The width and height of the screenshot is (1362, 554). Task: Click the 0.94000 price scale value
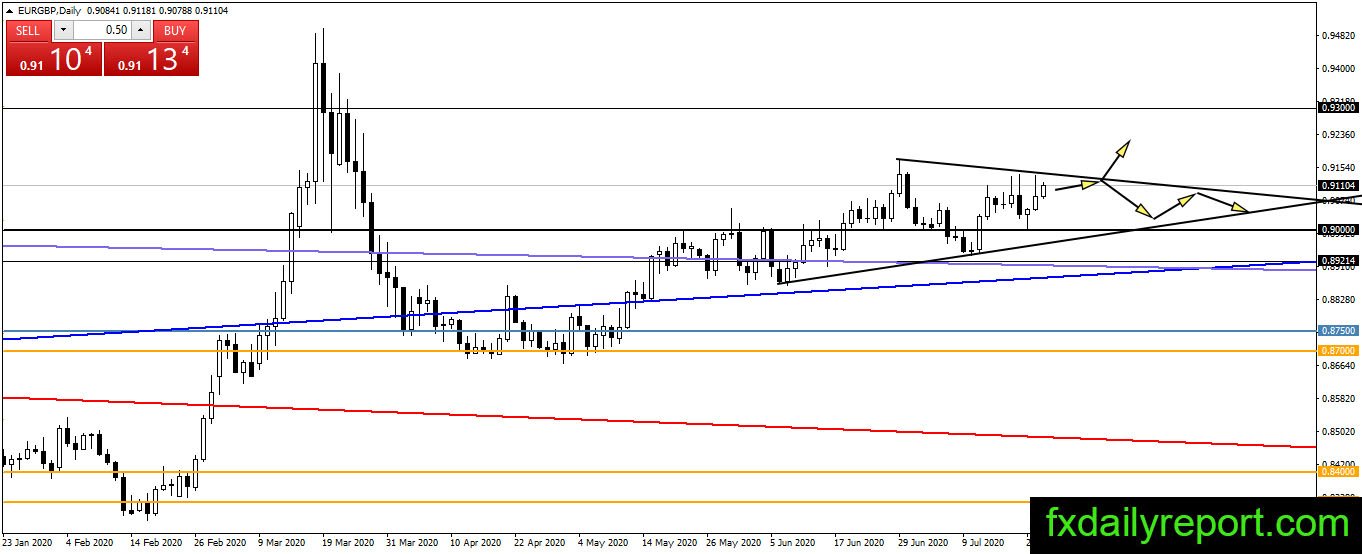coord(1338,68)
